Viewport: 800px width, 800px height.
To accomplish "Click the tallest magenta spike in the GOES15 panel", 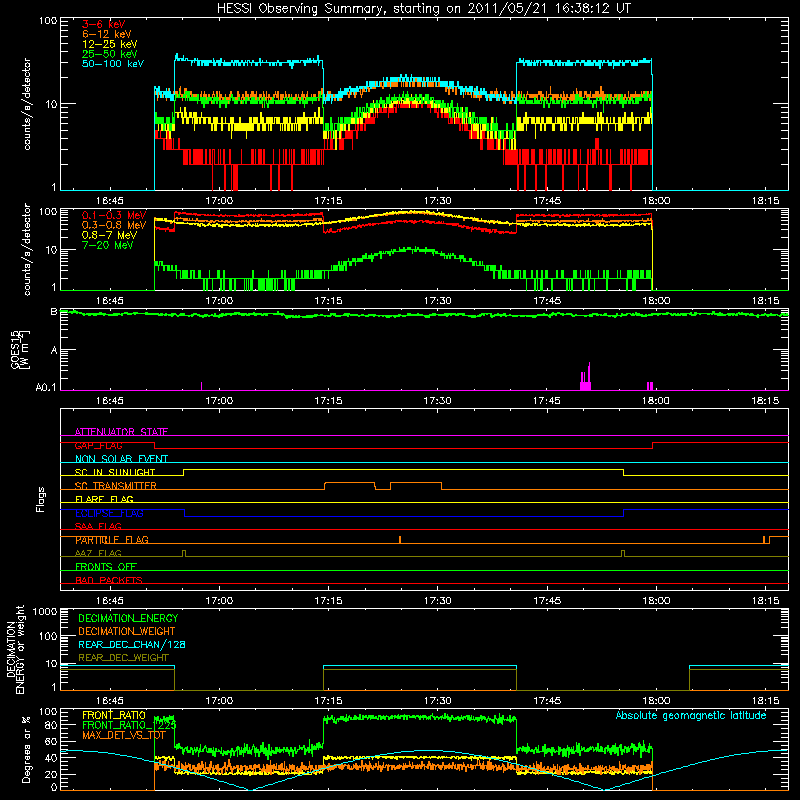I will [x=589, y=376].
